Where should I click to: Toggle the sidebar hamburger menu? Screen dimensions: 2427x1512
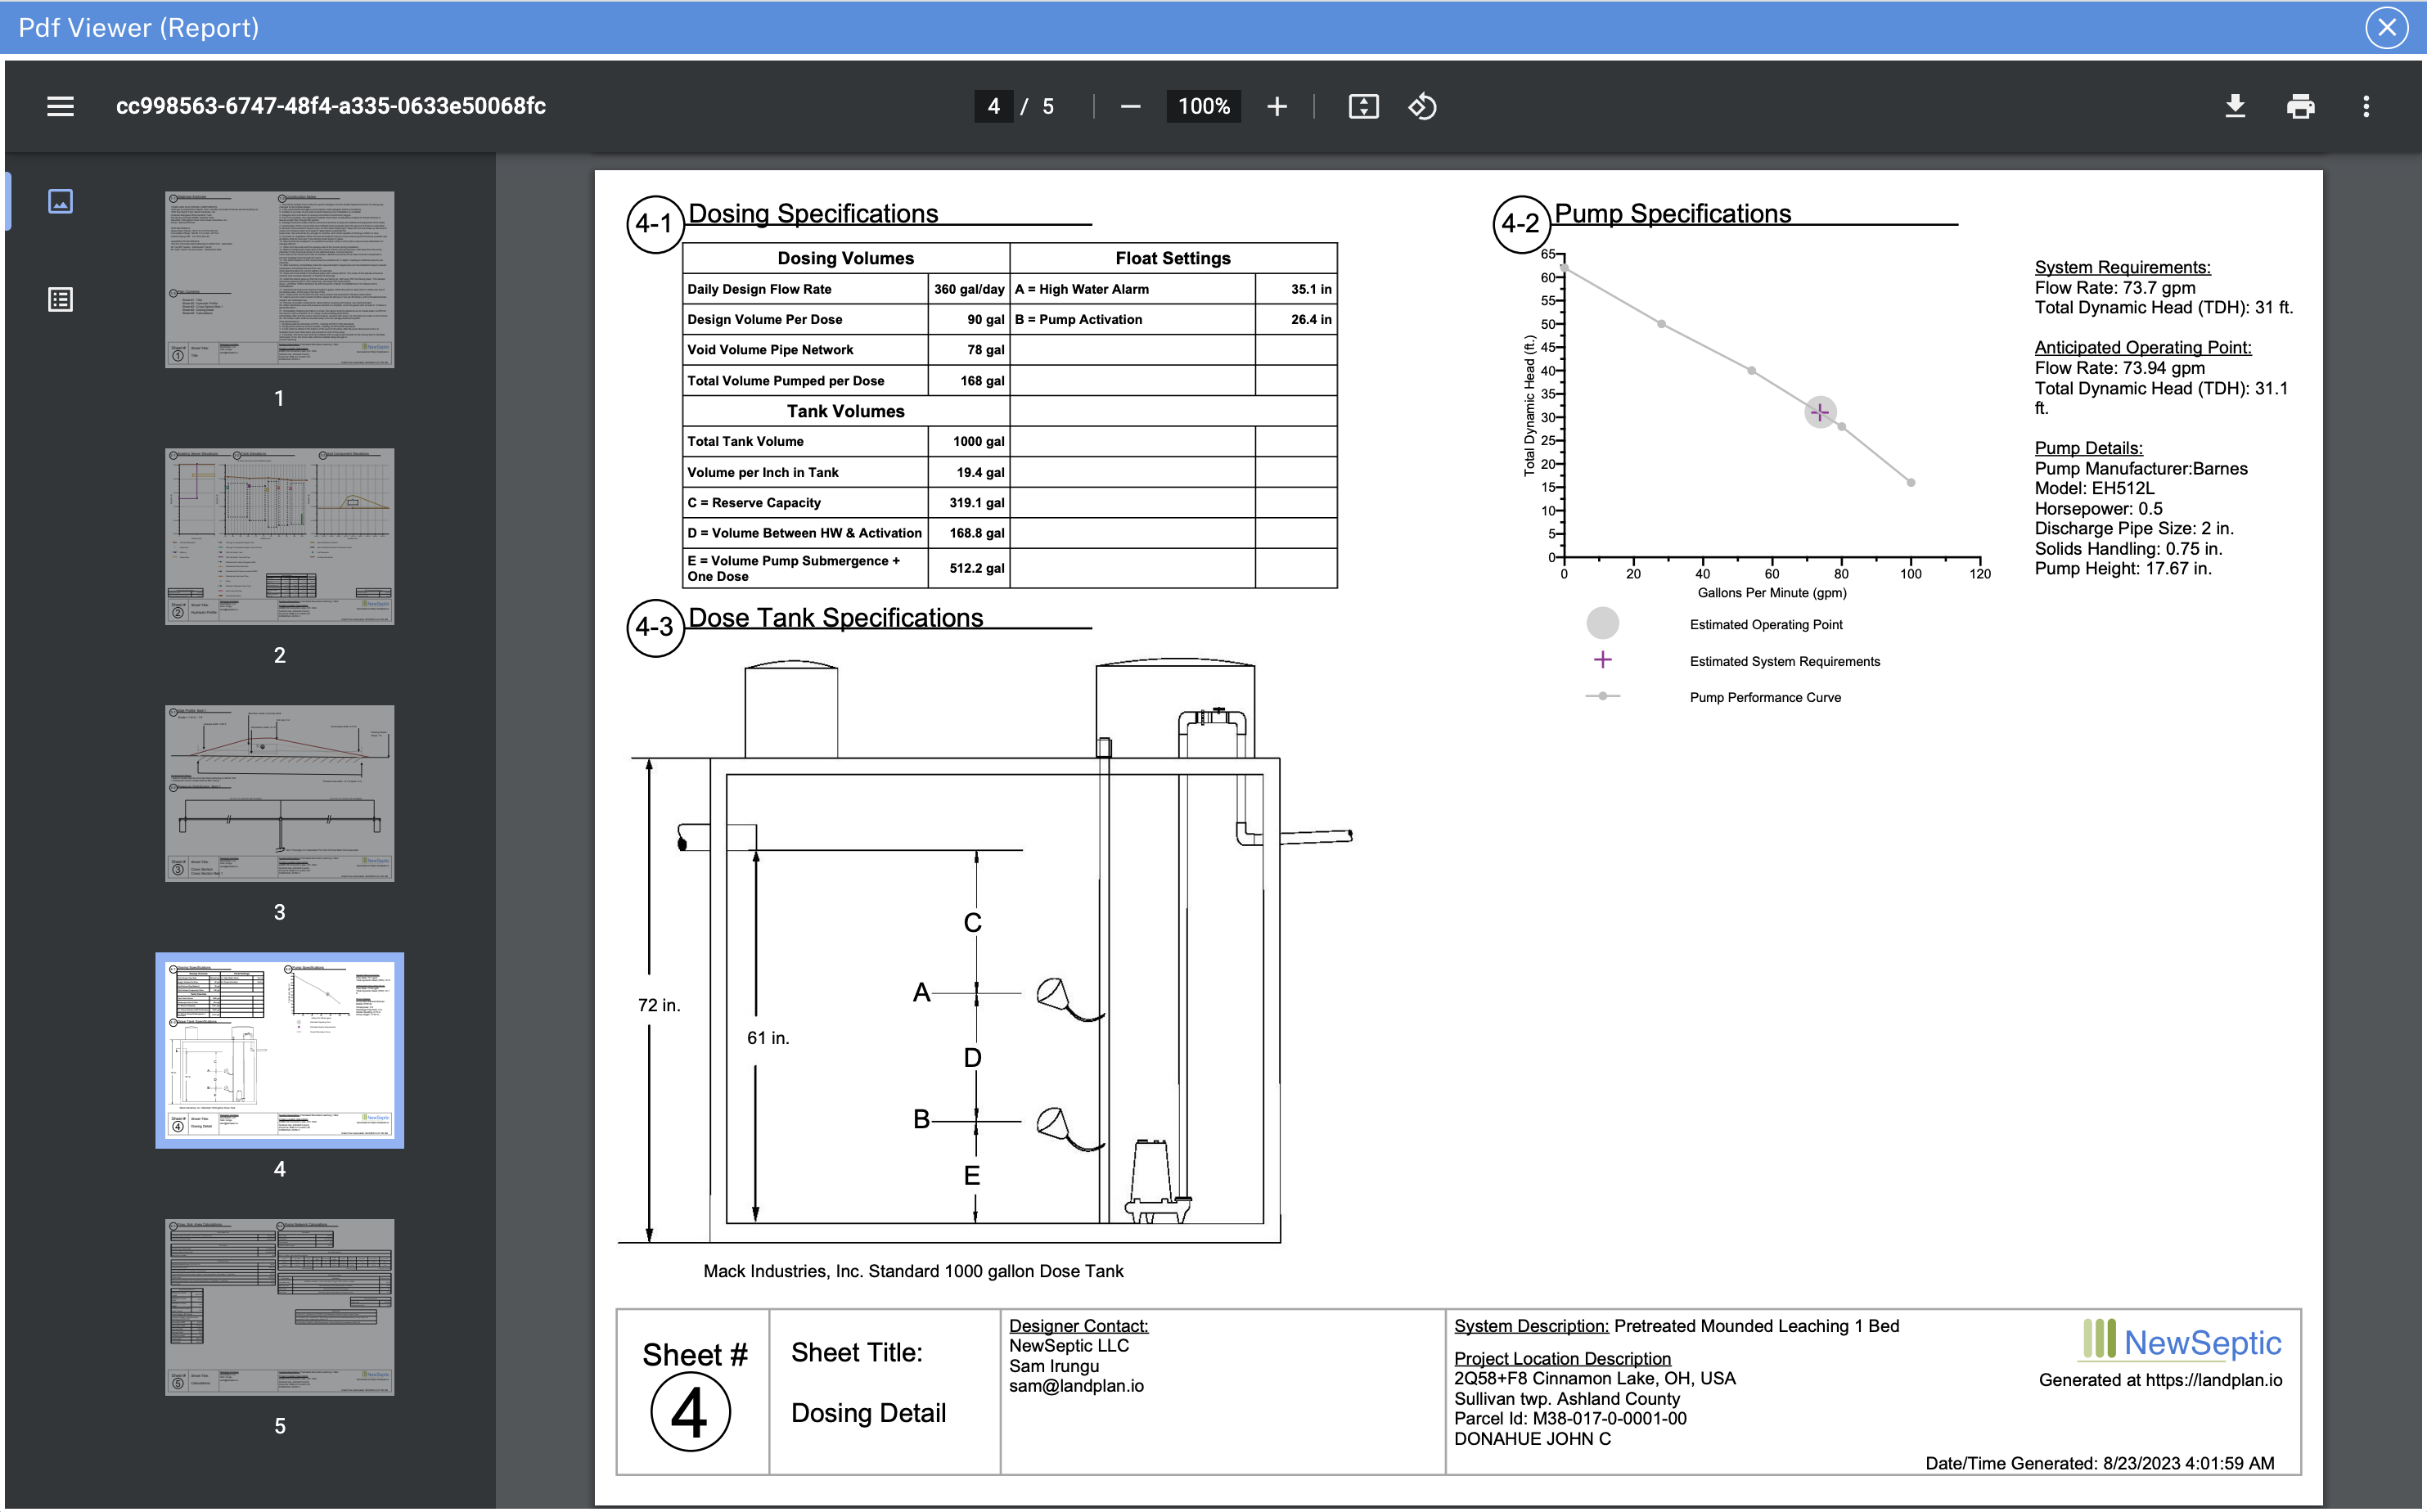[x=60, y=106]
